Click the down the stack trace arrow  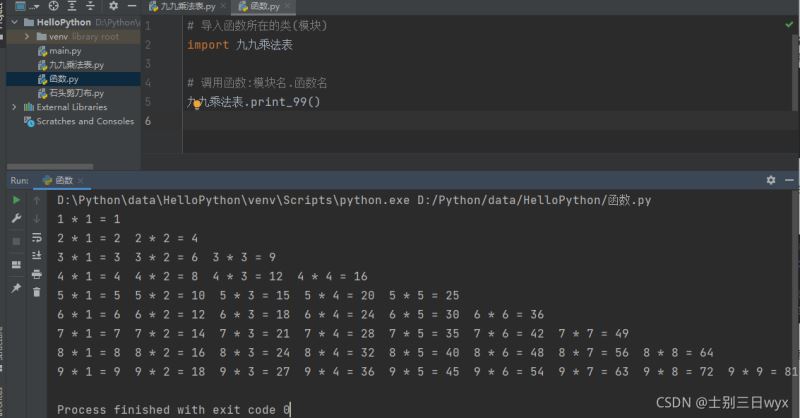coord(37,218)
